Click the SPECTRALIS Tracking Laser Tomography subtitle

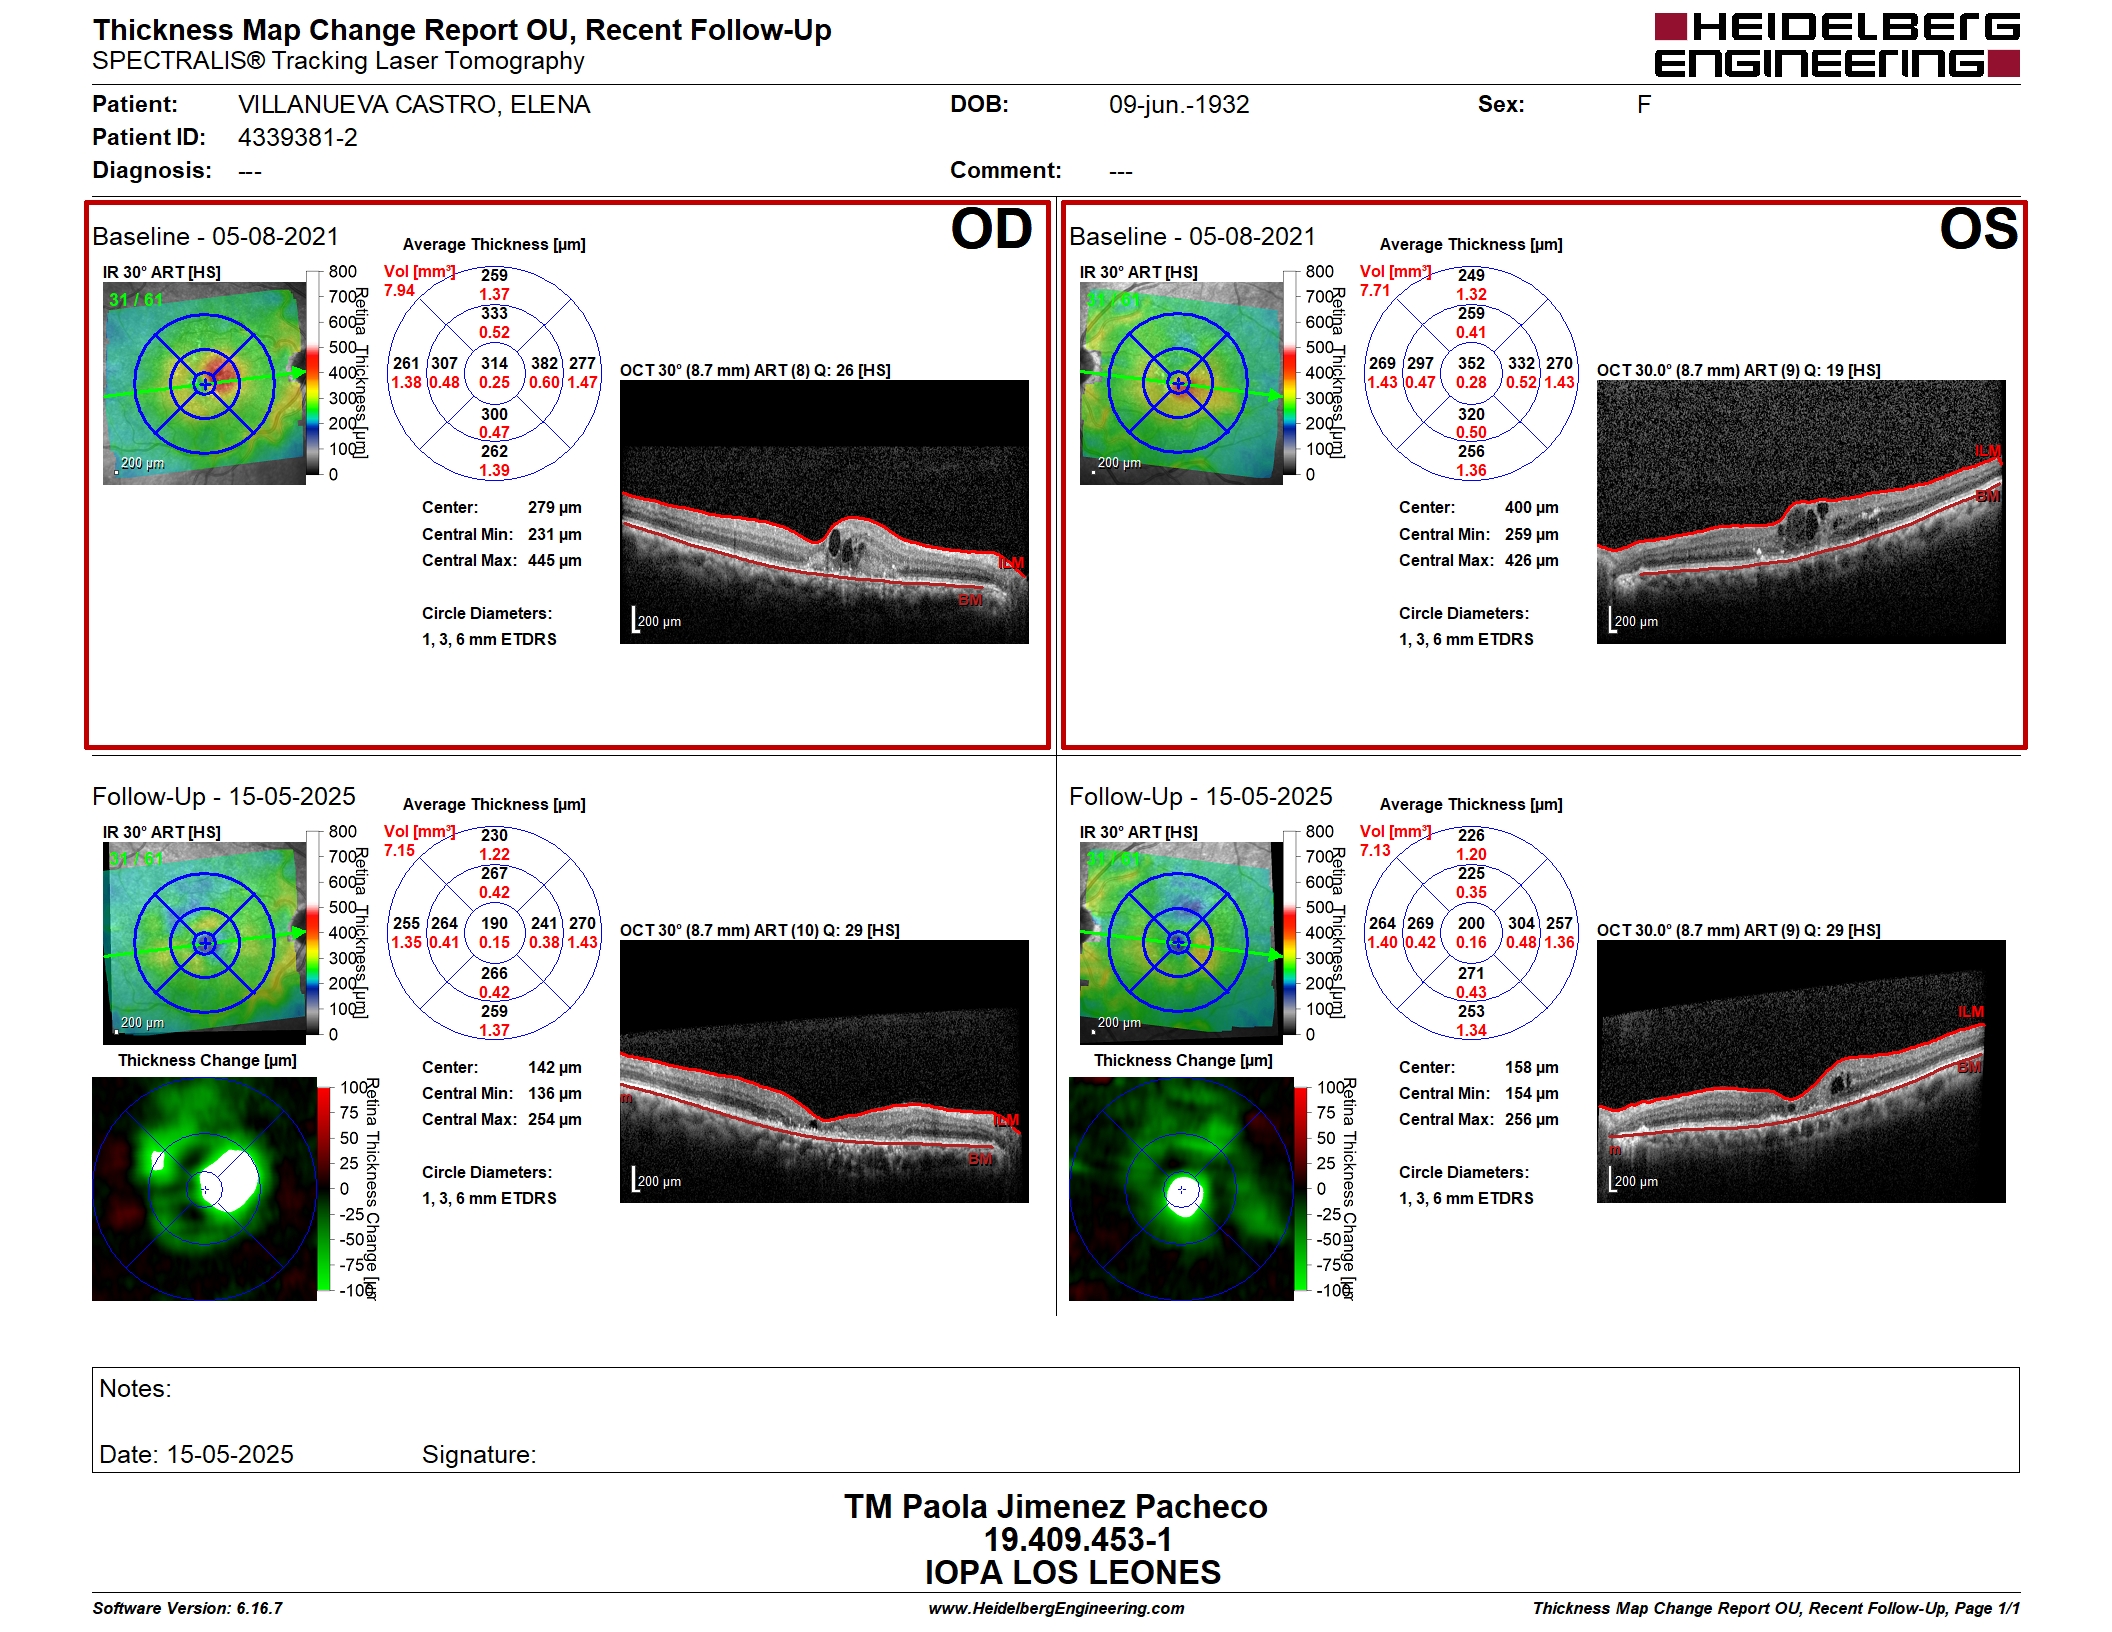(x=338, y=61)
